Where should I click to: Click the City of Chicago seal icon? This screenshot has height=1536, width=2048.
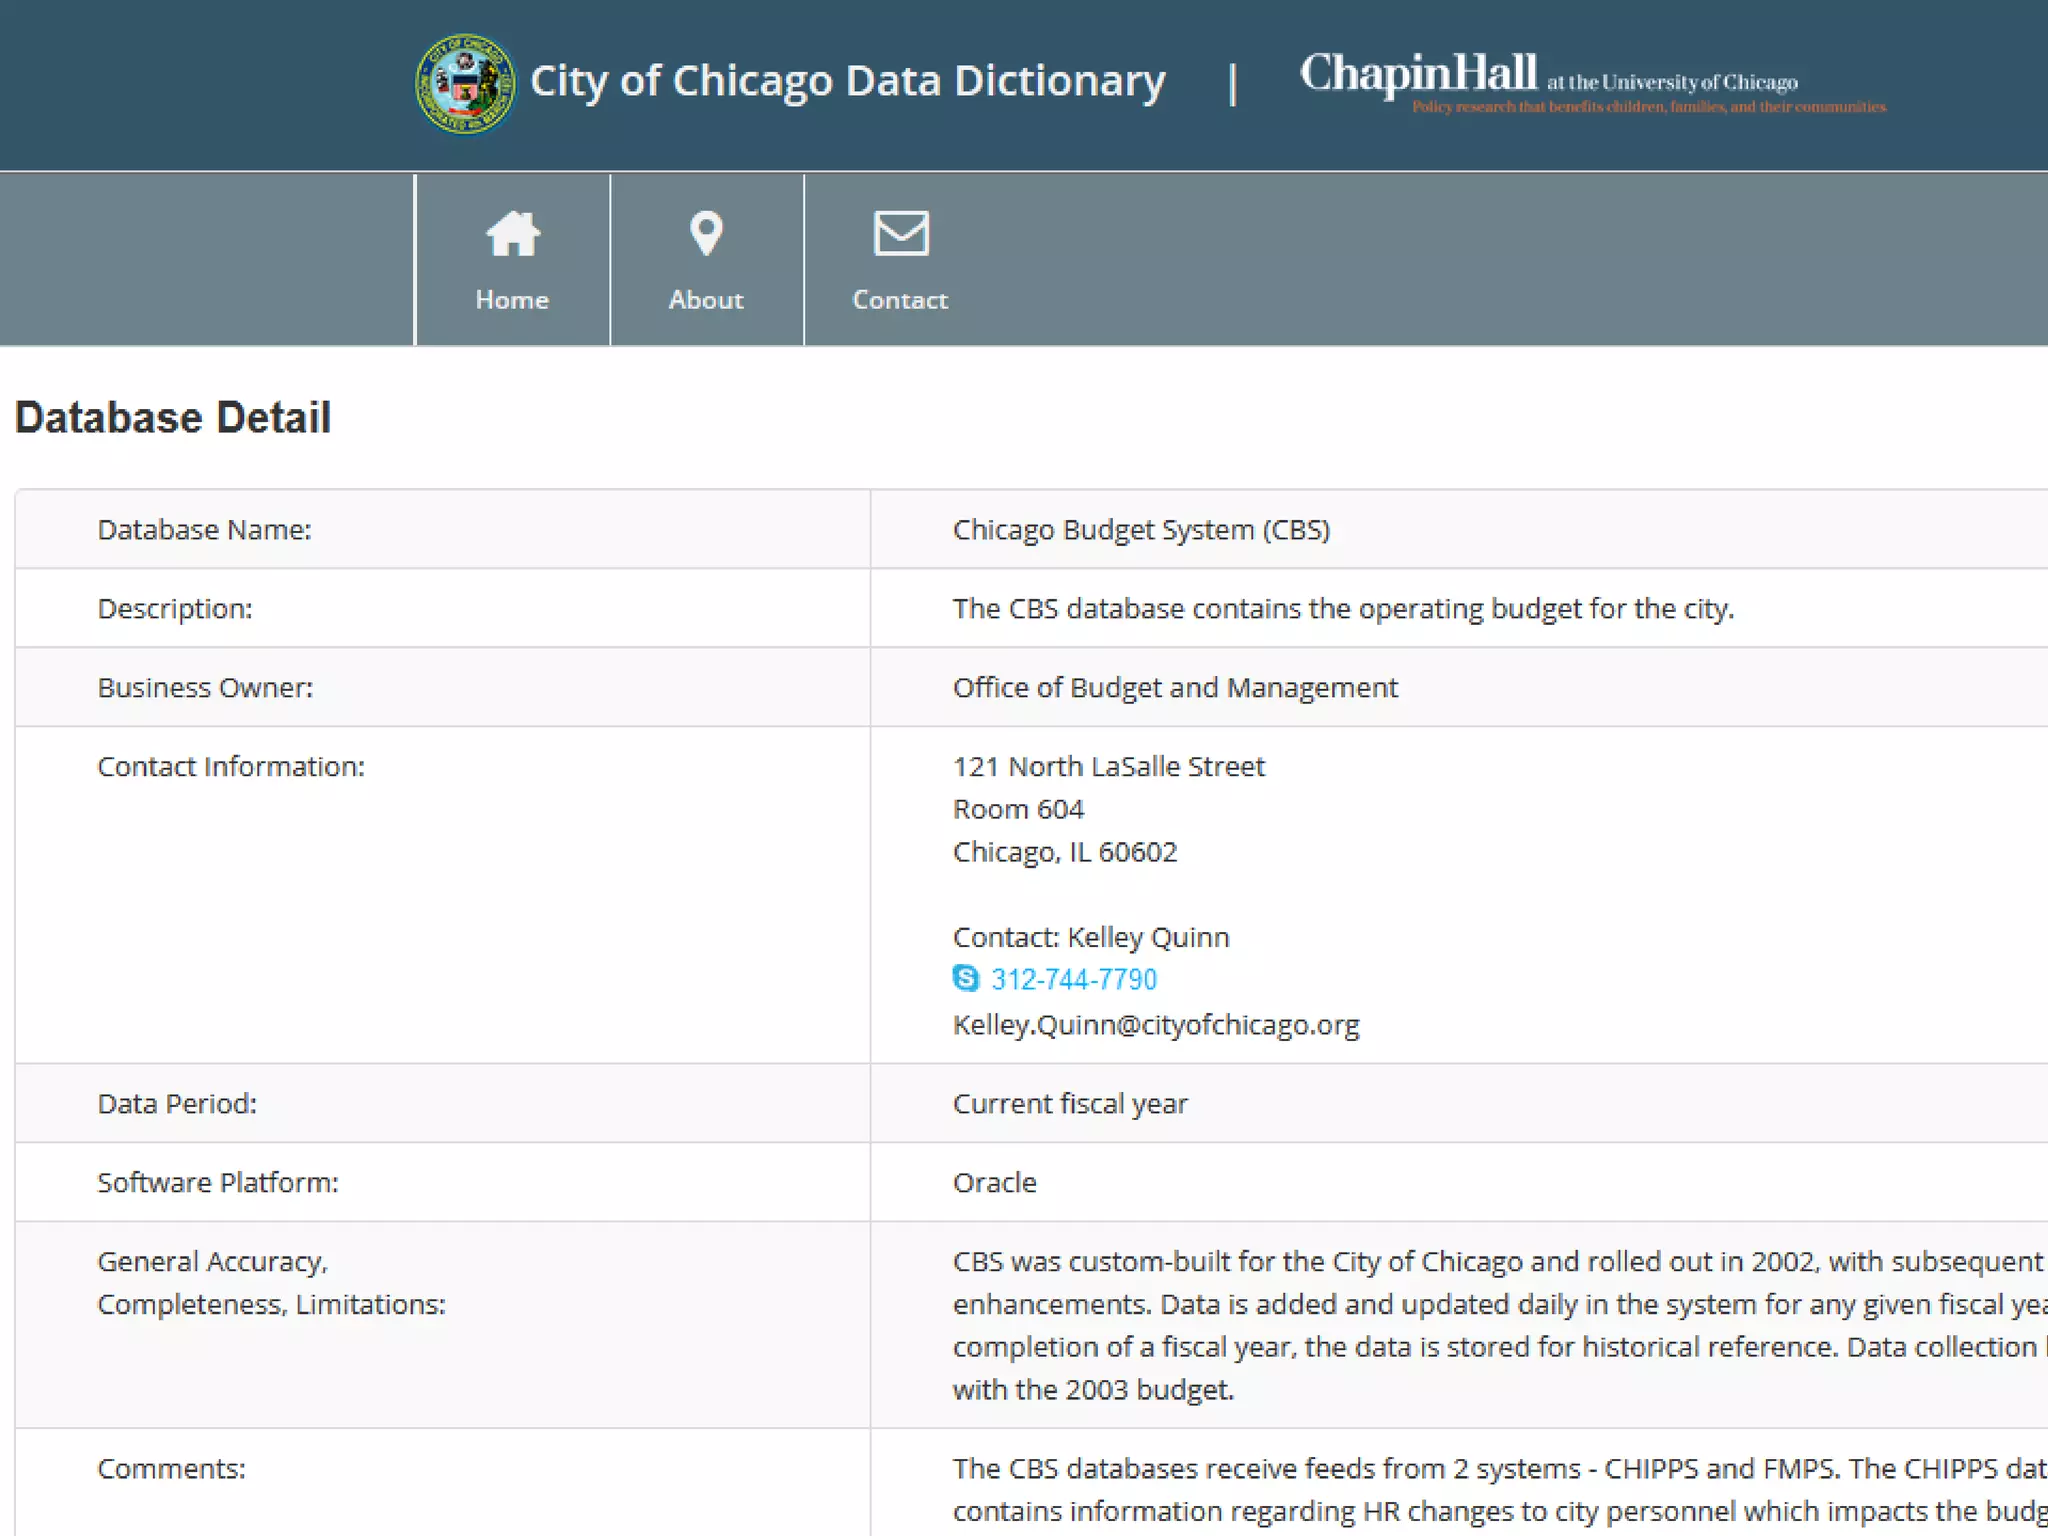coord(465,84)
